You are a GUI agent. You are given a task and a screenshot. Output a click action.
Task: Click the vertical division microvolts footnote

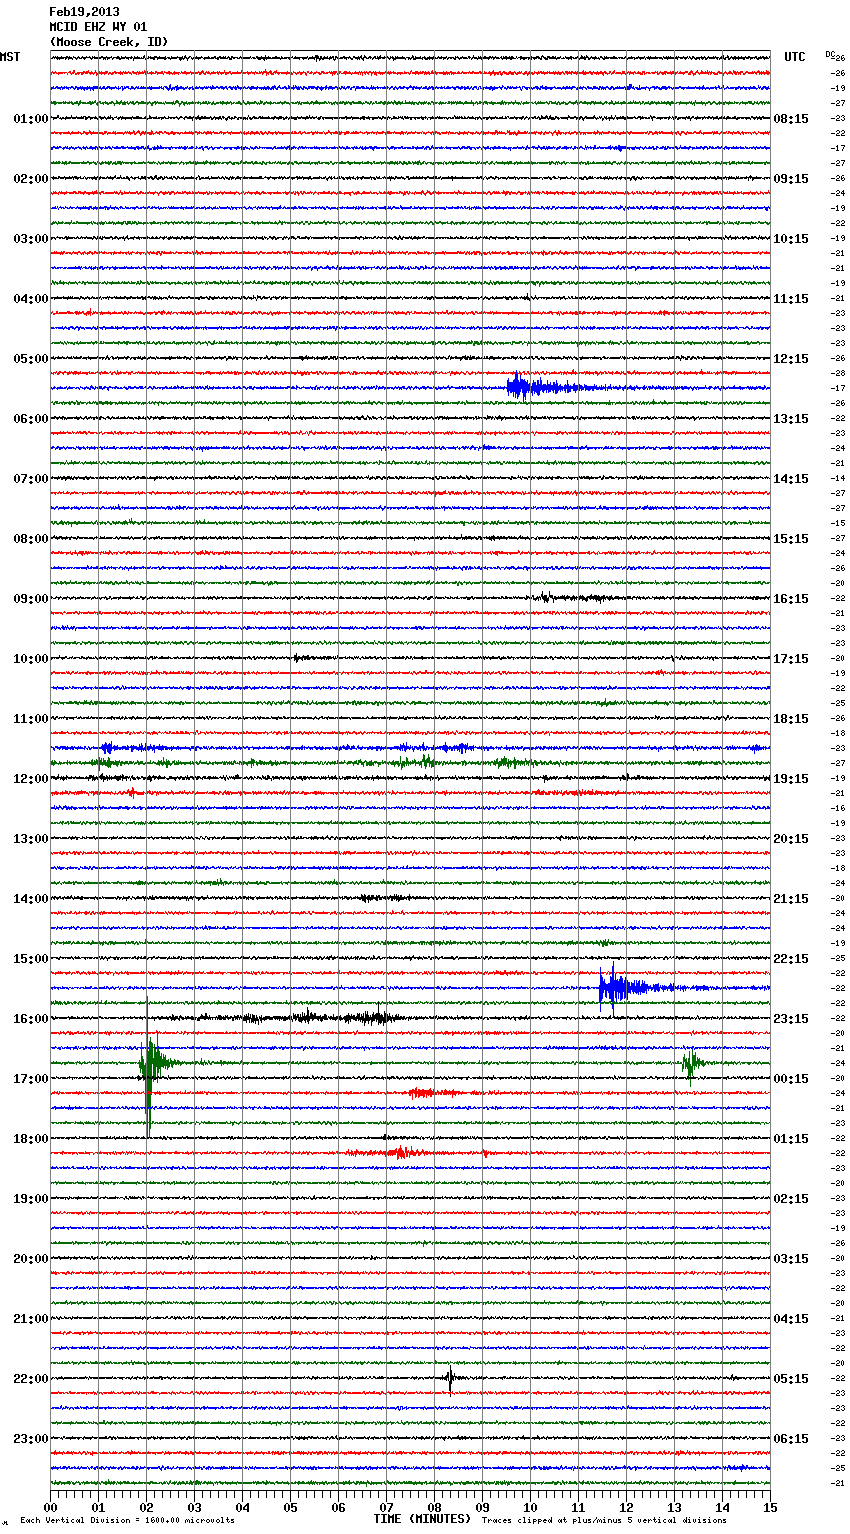point(127,1520)
